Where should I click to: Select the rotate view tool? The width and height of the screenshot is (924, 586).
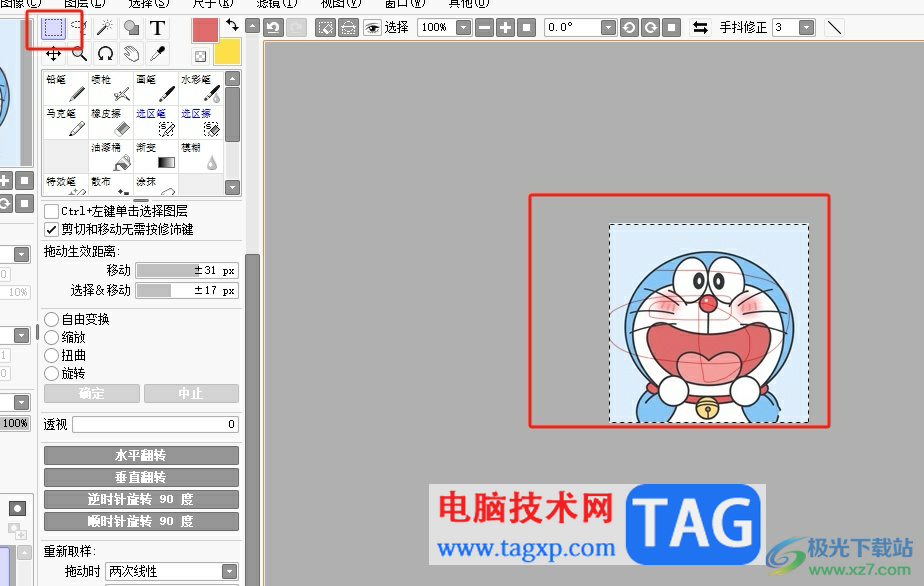pos(105,54)
